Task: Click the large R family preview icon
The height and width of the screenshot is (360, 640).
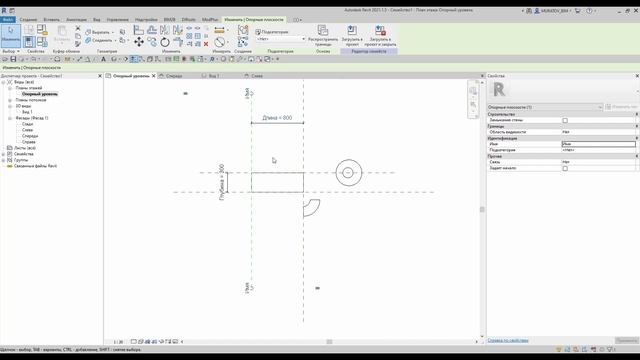Action: coord(499,89)
